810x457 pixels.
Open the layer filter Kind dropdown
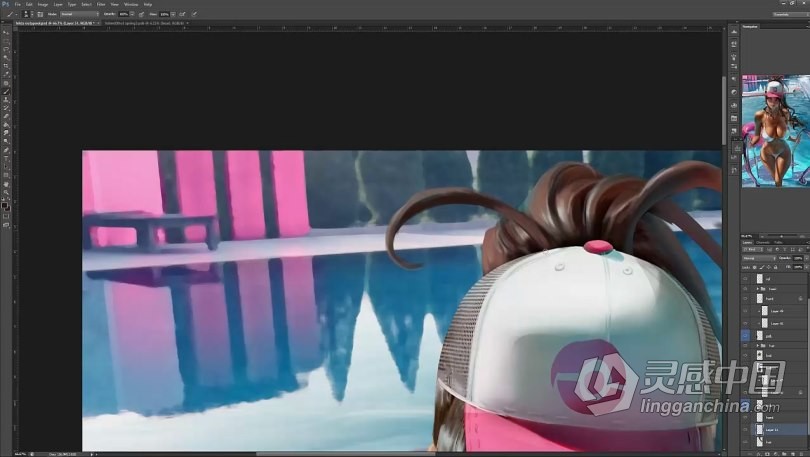coord(753,249)
